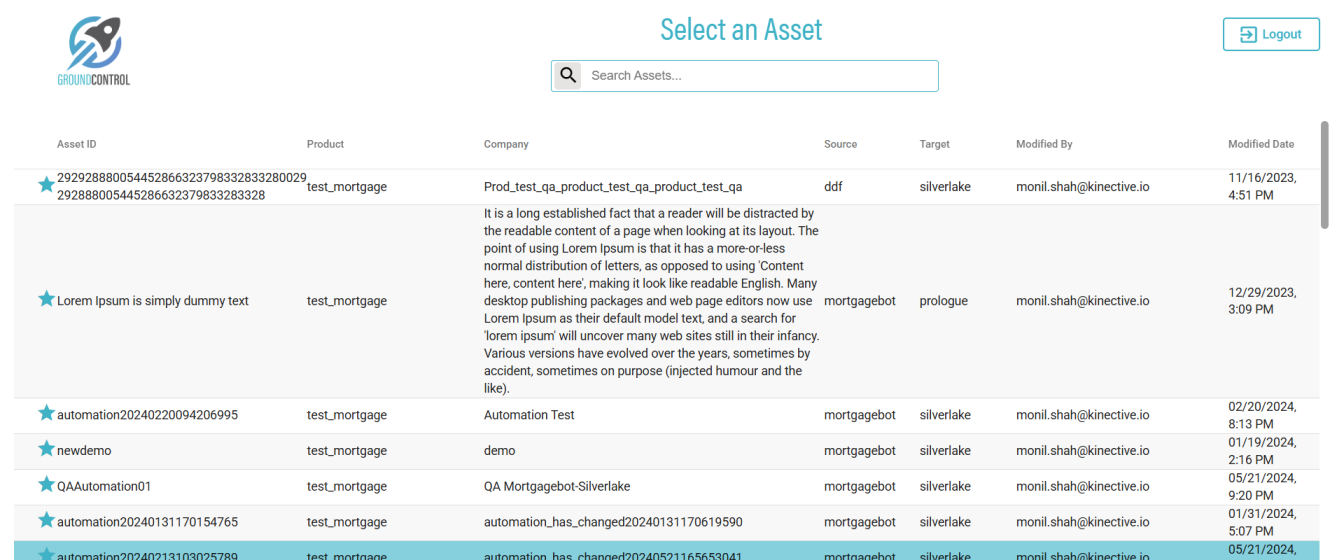Sort by Product column header
1344x560 pixels.
325,144
